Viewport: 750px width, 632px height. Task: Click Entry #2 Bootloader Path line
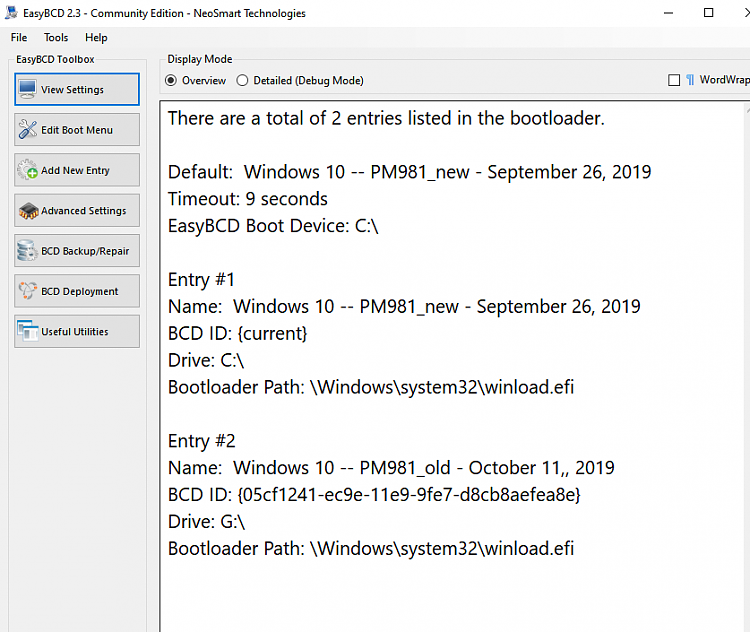(371, 549)
